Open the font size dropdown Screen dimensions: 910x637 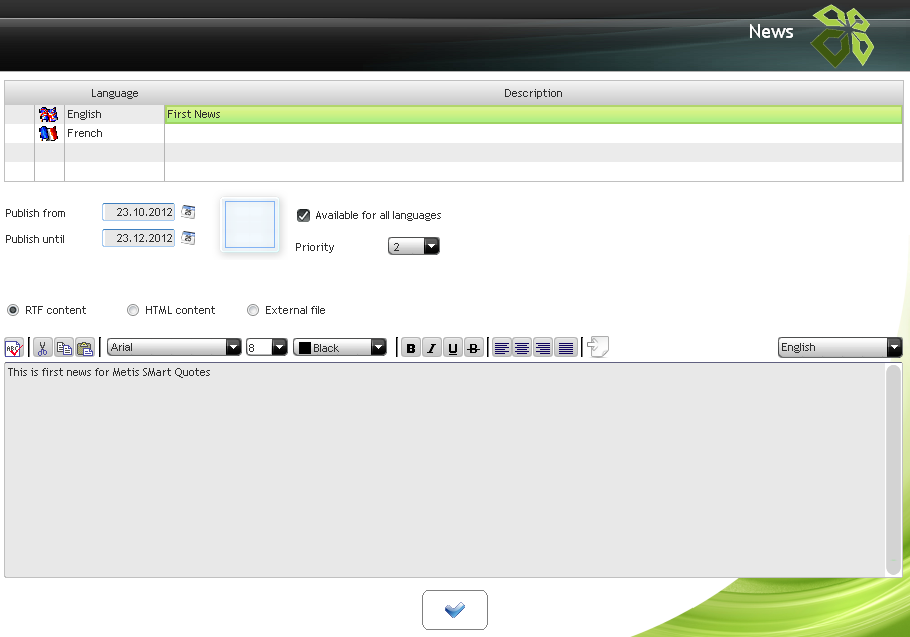(x=279, y=348)
